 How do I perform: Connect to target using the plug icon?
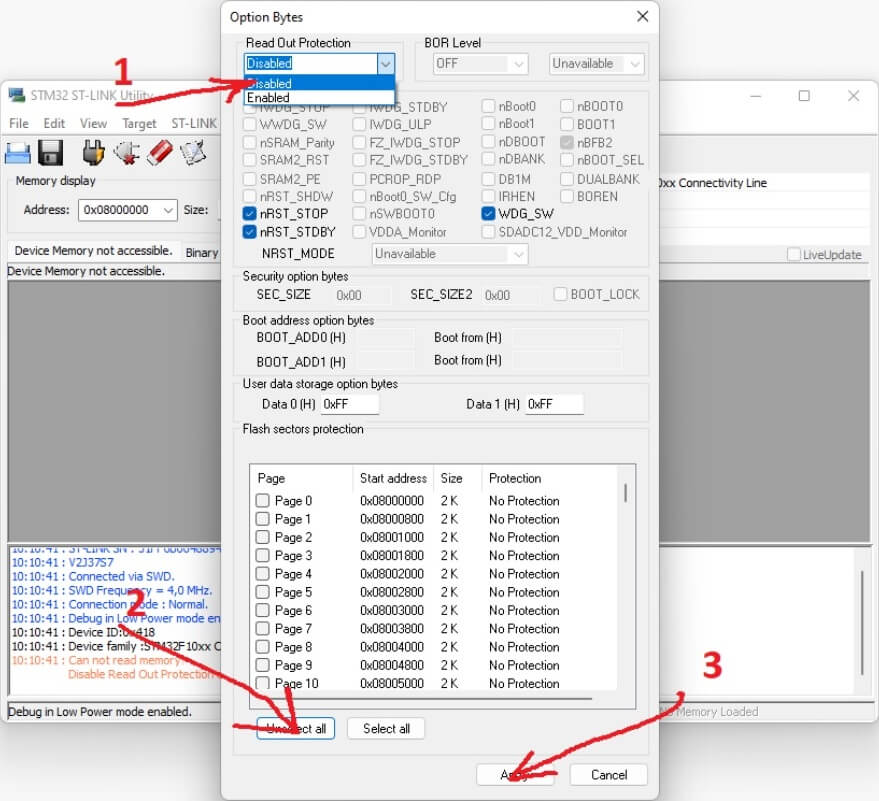93,152
